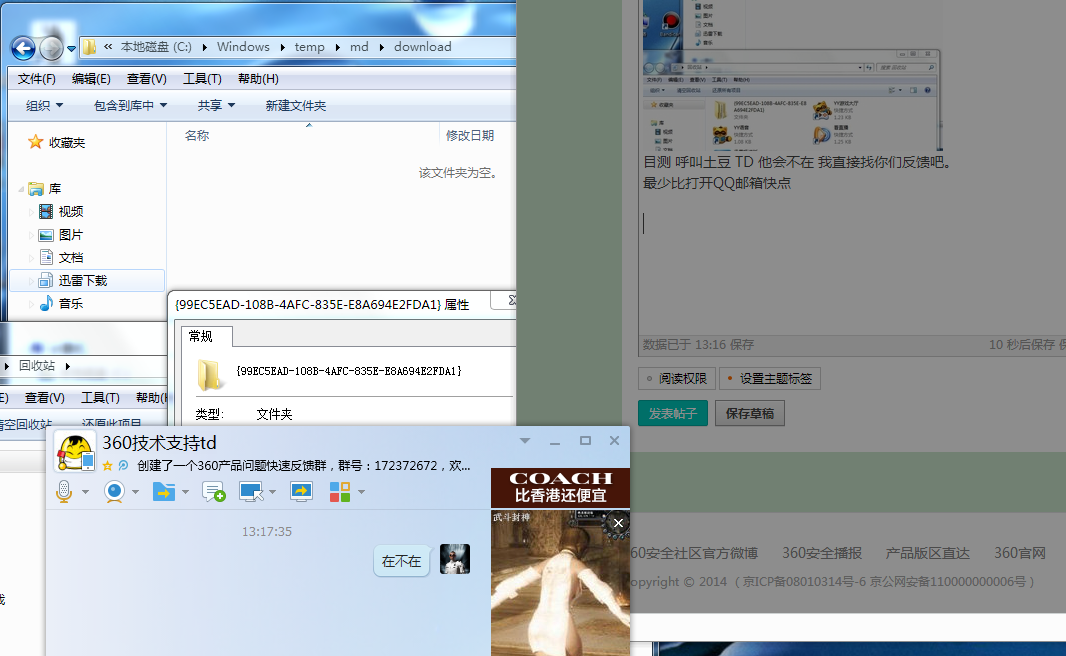Select 迅雷下载 library in navigation pane
Image resolution: width=1066 pixels, height=656 pixels.
click(x=87, y=281)
